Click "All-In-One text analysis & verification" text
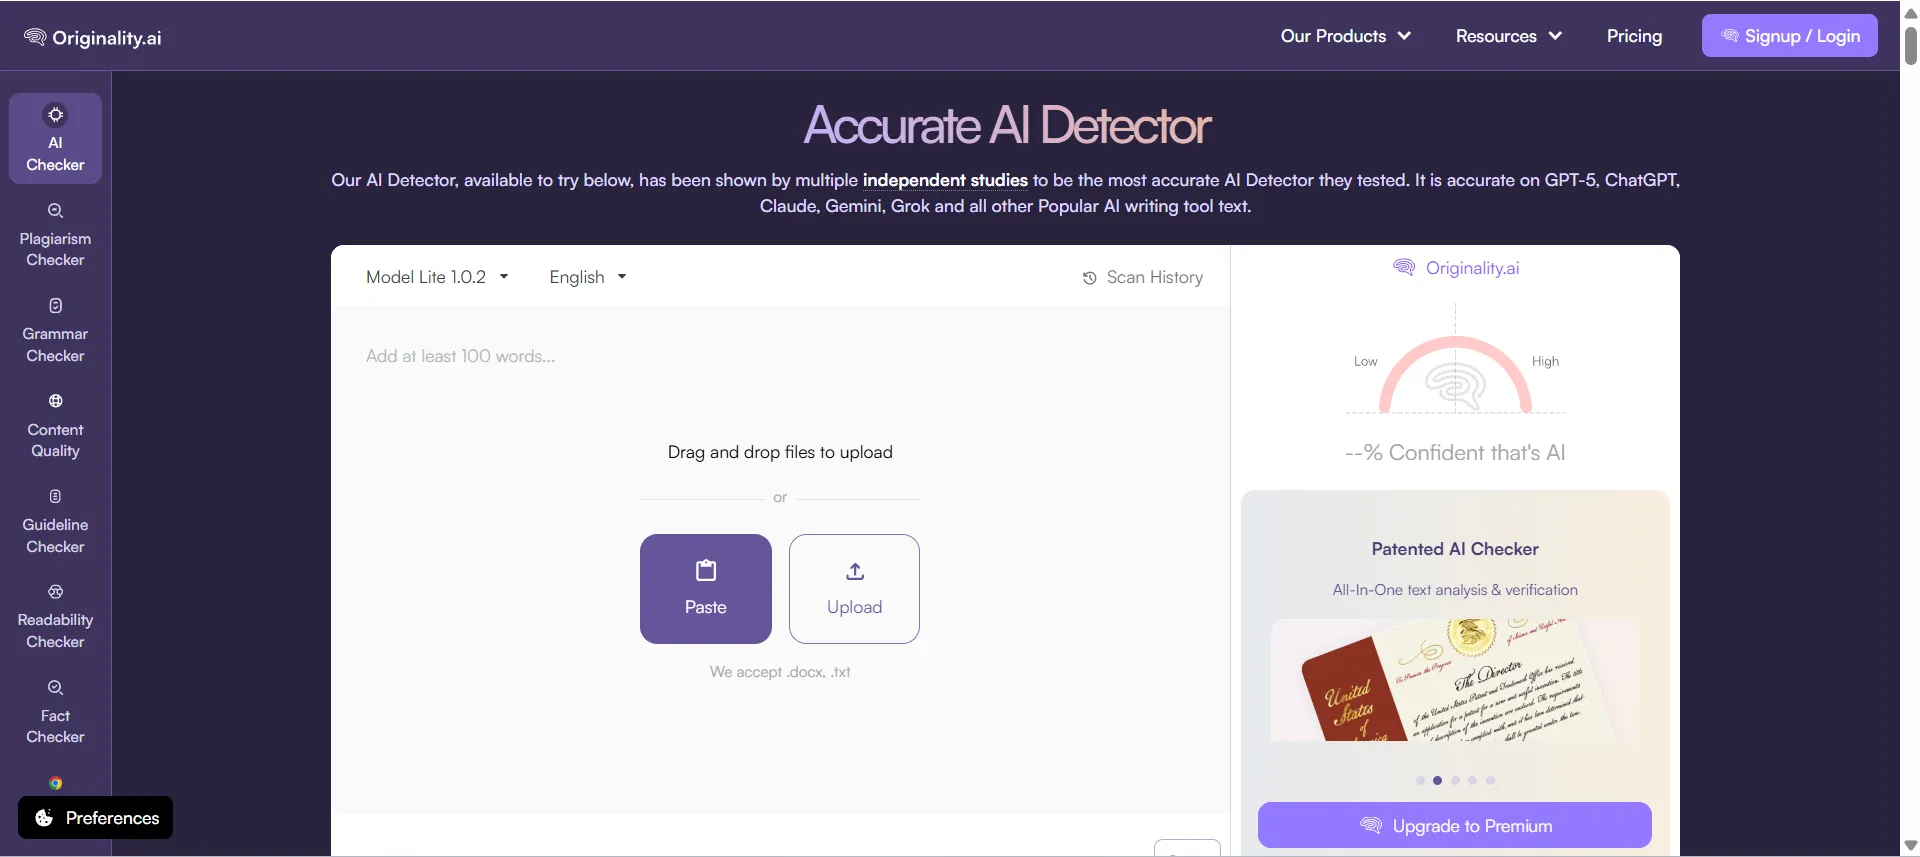This screenshot has width=1920, height=857. pos(1455,590)
